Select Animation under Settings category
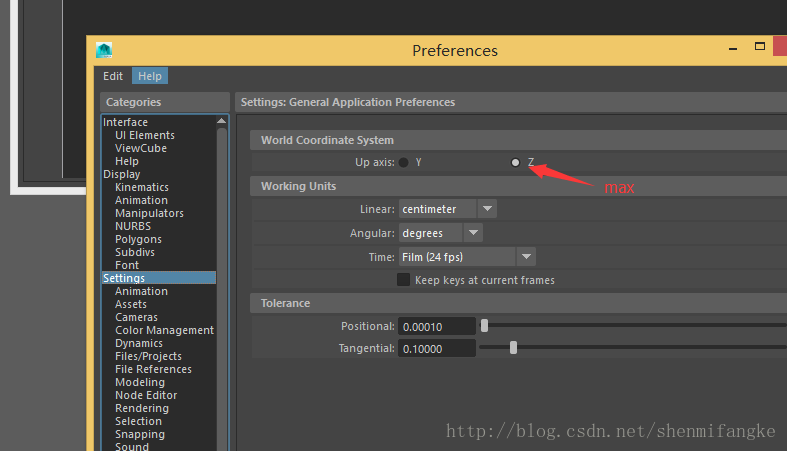Image resolution: width=787 pixels, height=451 pixels. pos(141,291)
